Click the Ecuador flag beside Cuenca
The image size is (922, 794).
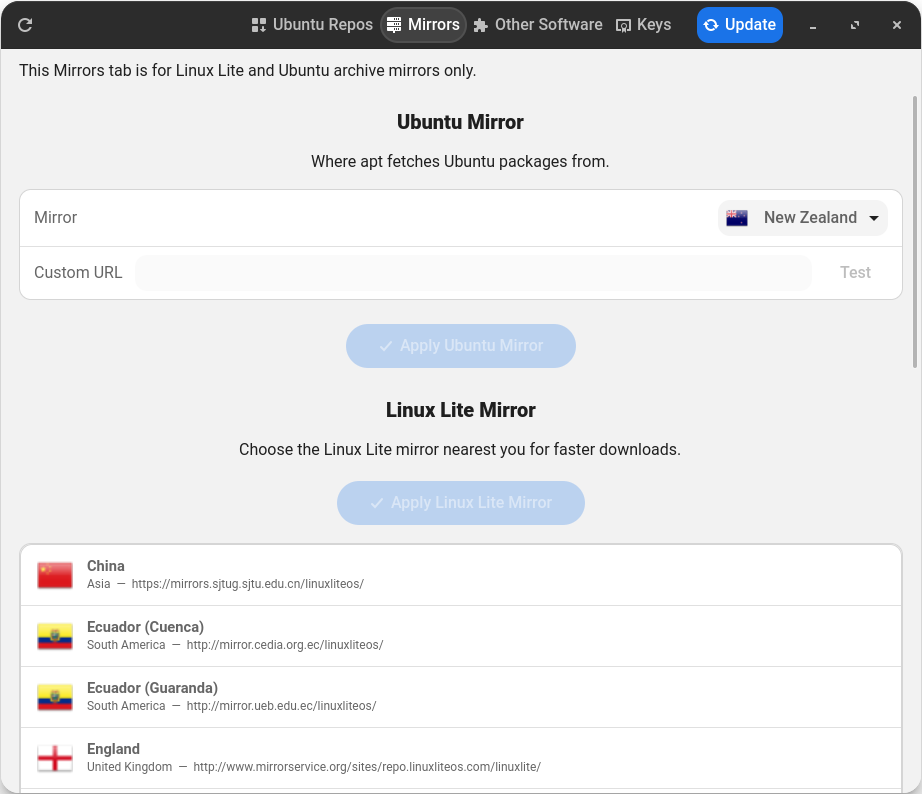55,636
